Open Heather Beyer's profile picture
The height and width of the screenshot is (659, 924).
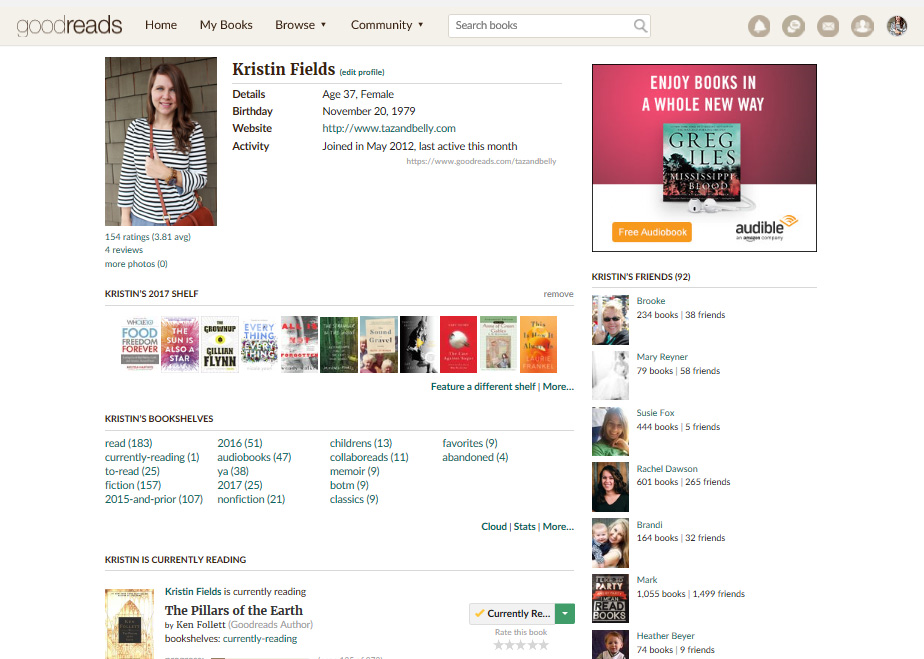click(610, 644)
